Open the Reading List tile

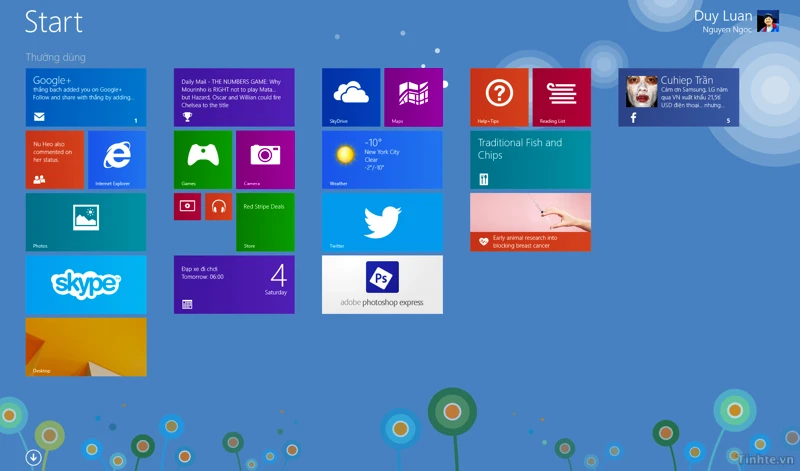pyautogui.click(x=562, y=97)
